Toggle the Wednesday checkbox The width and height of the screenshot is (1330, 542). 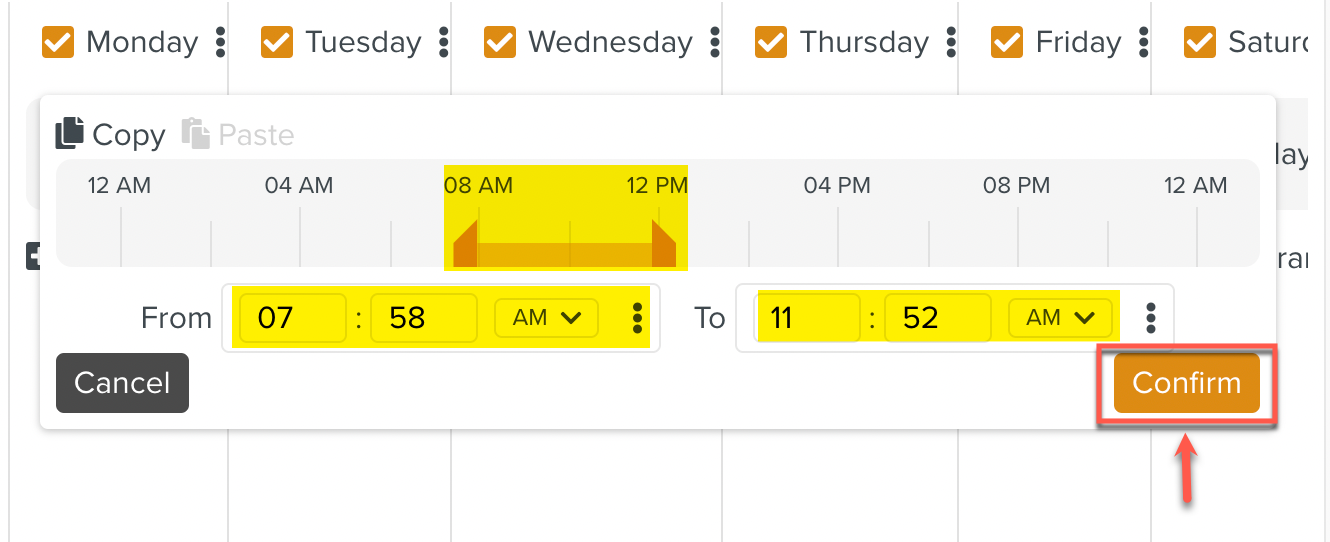point(500,42)
